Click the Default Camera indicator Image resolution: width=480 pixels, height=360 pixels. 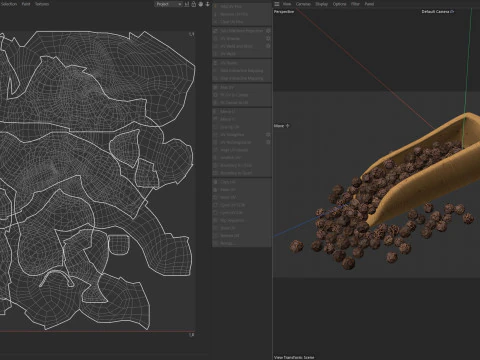pyautogui.click(x=438, y=12)
